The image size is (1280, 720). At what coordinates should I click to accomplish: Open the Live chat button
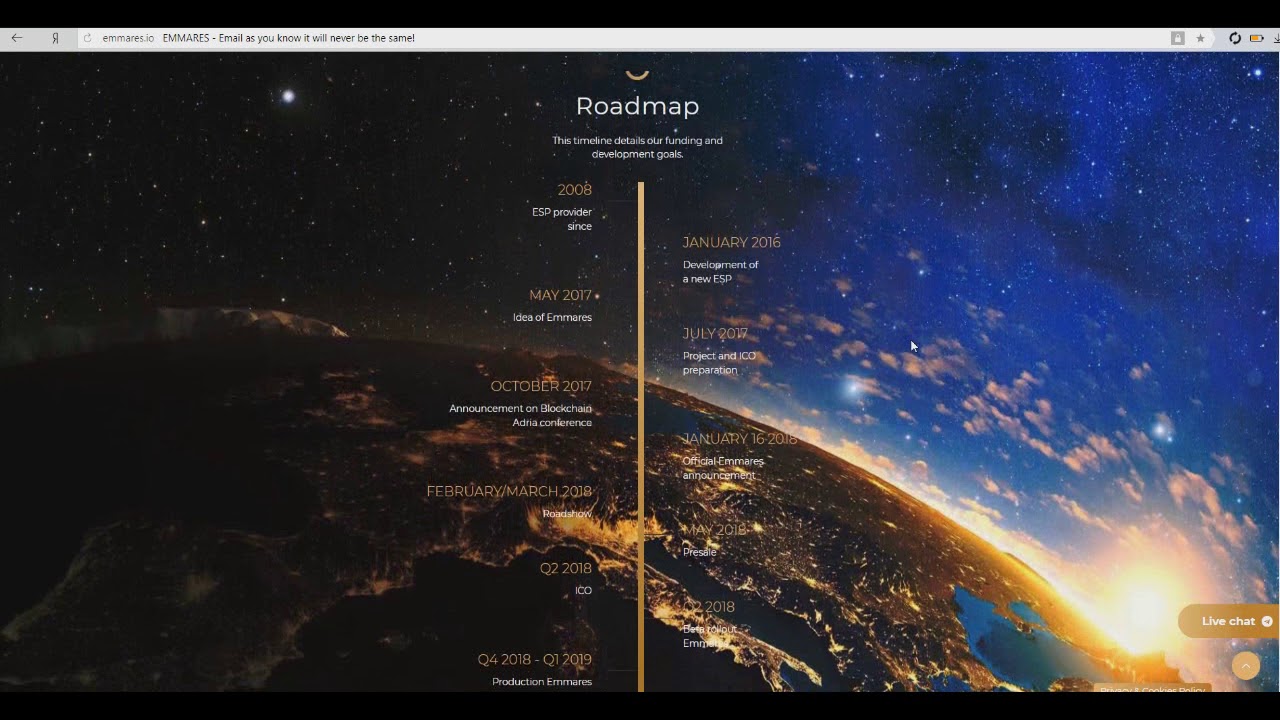click(x=1229, y=621)
